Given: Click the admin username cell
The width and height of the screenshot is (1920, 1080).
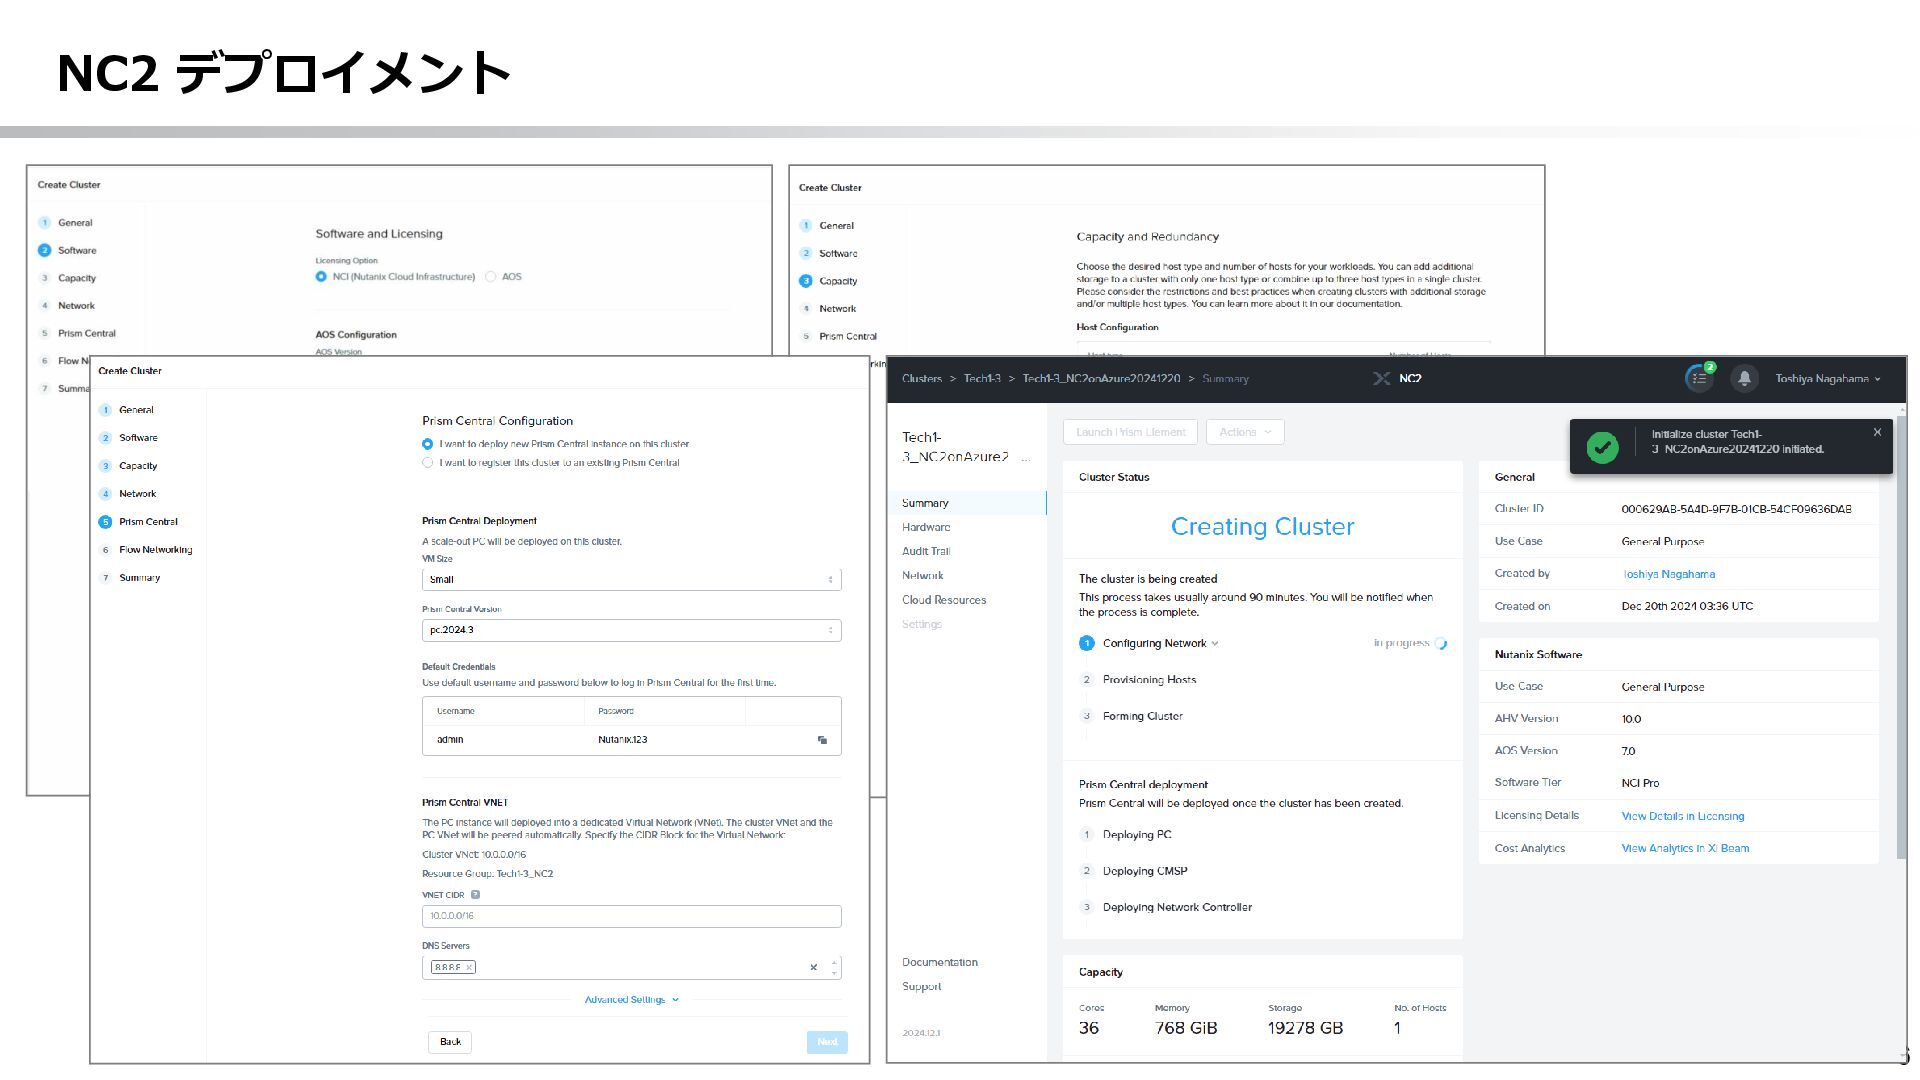Looking at the screenshot, I should [450, 740].
